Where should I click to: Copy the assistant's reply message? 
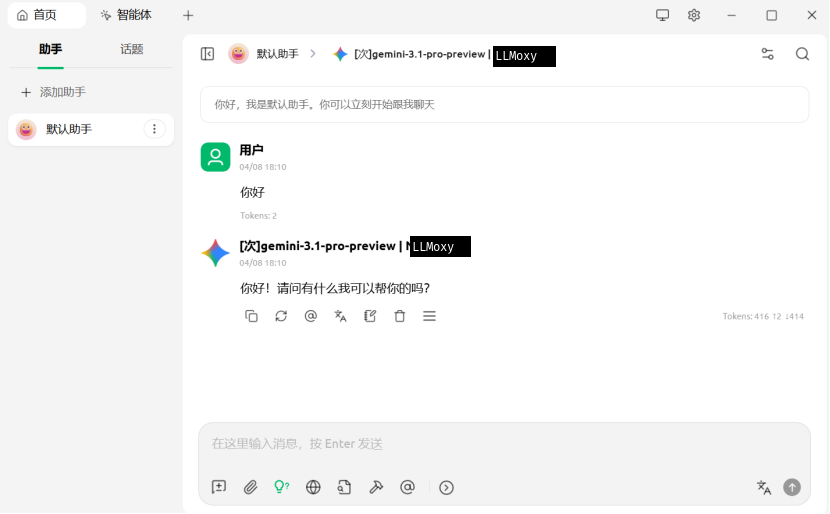click(x=251, y=316)
